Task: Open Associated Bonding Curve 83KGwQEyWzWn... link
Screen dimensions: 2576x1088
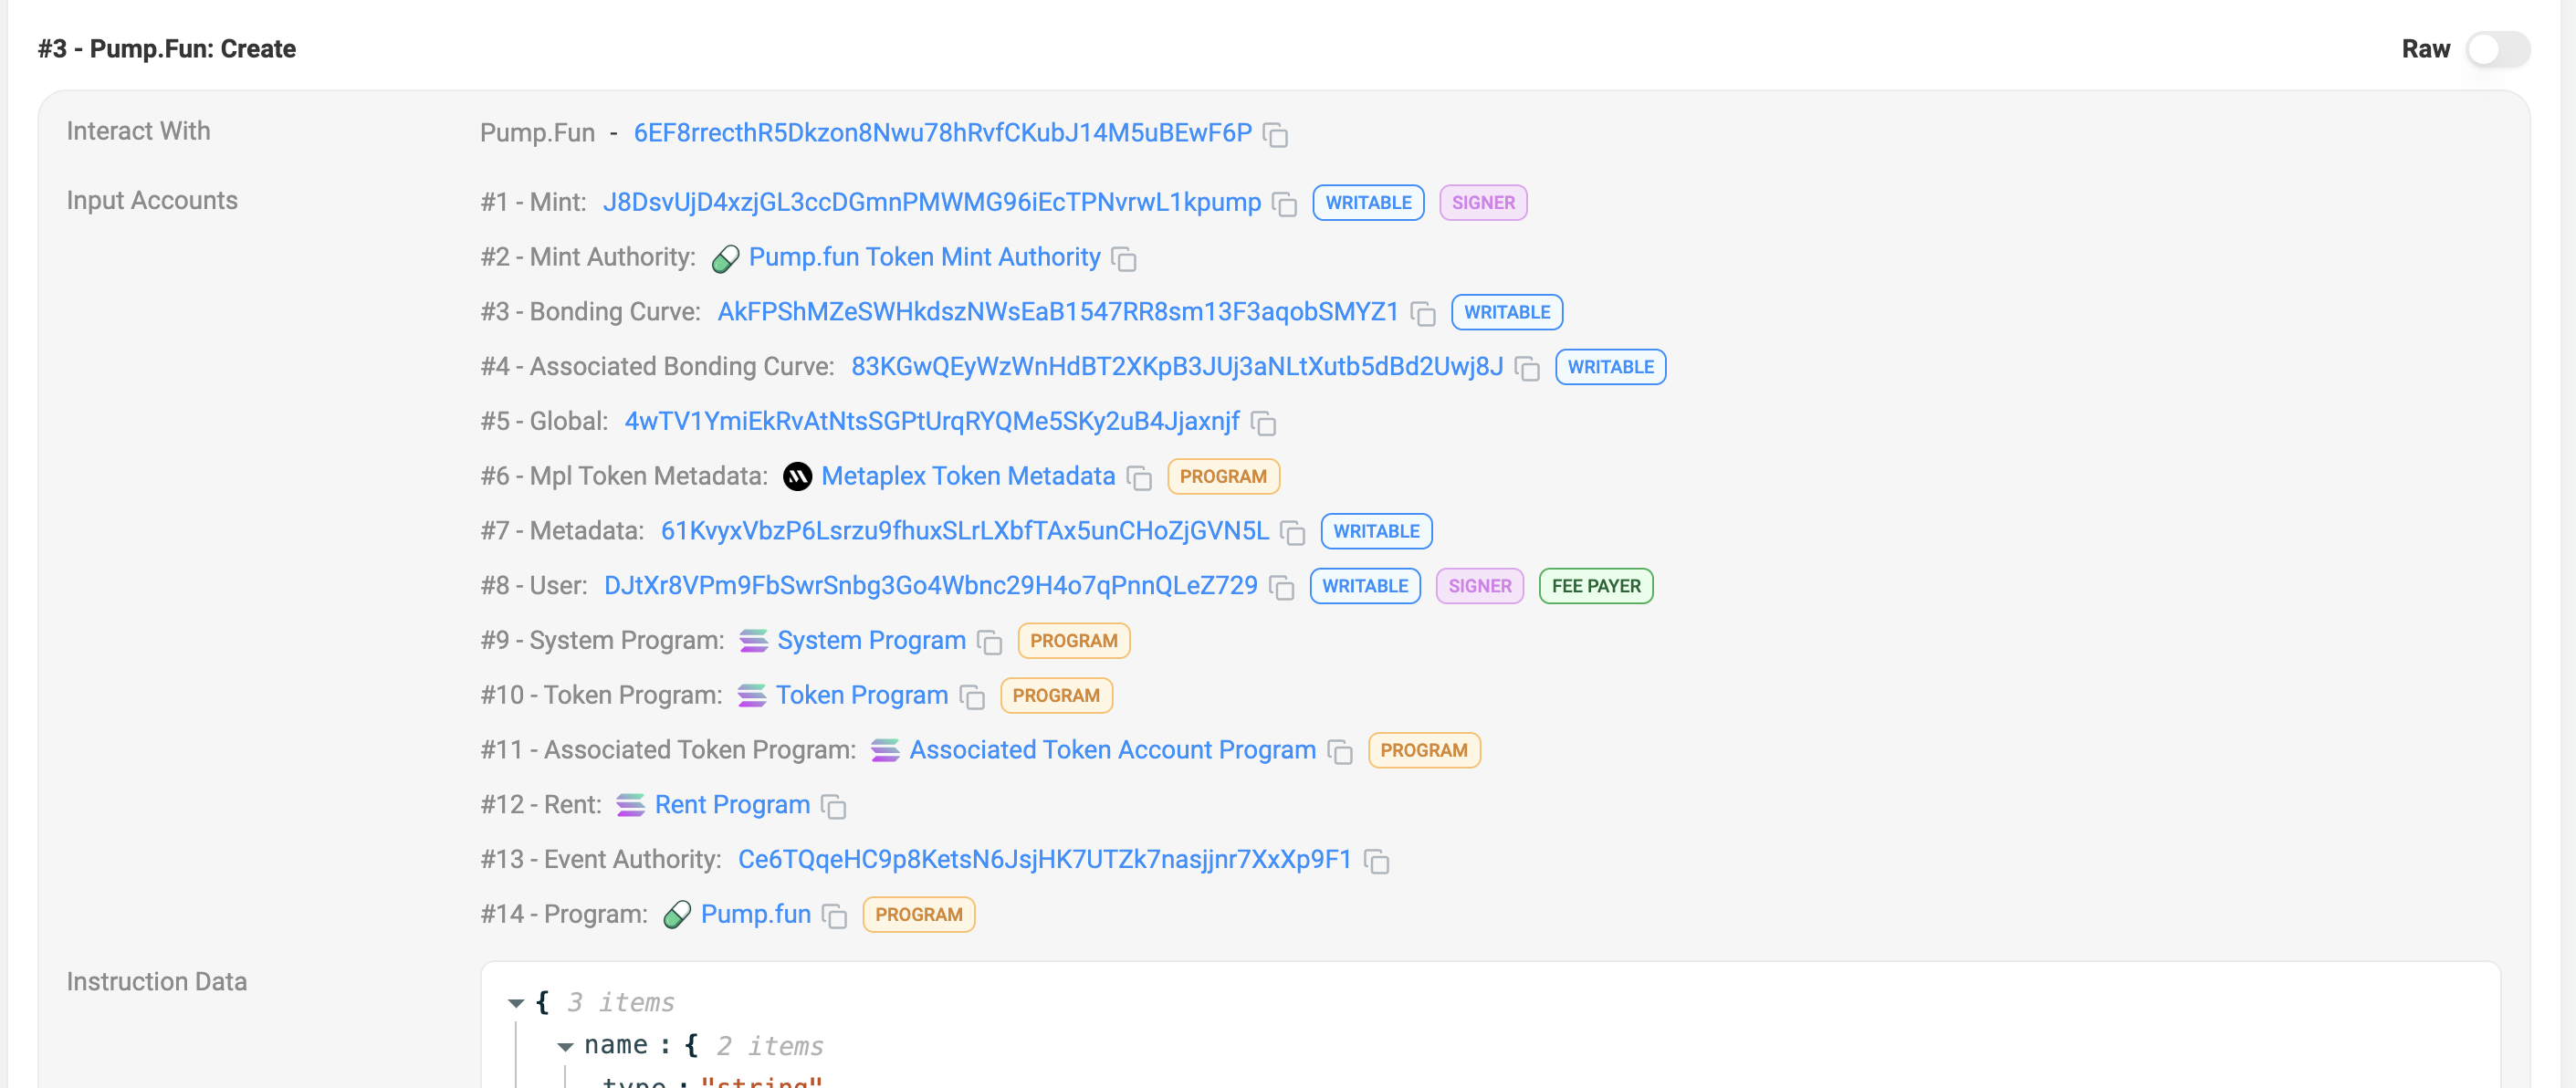Action: click(x=1177, y=367)
